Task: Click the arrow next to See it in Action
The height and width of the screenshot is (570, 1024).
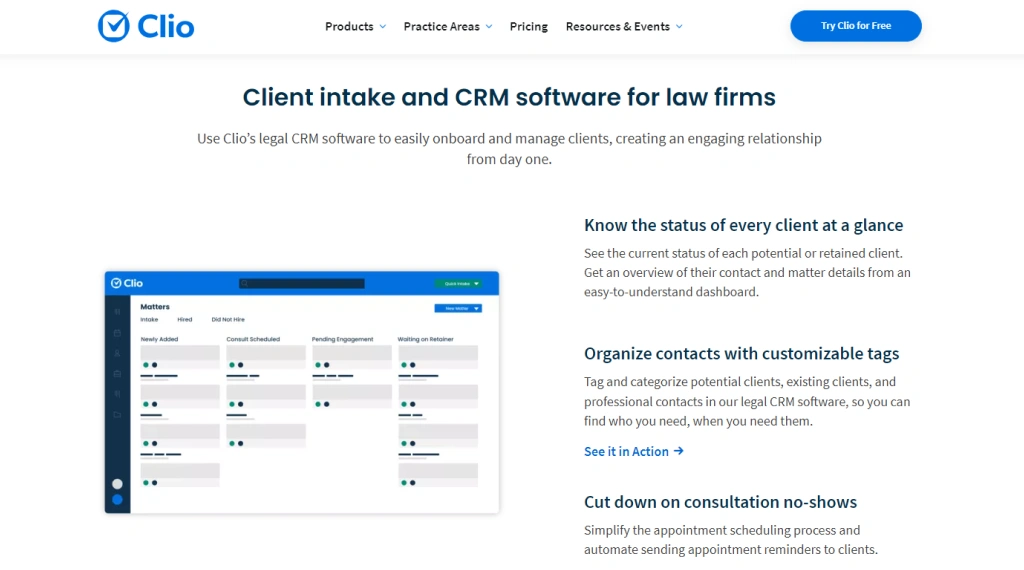Action: click(x=679, y=451)
